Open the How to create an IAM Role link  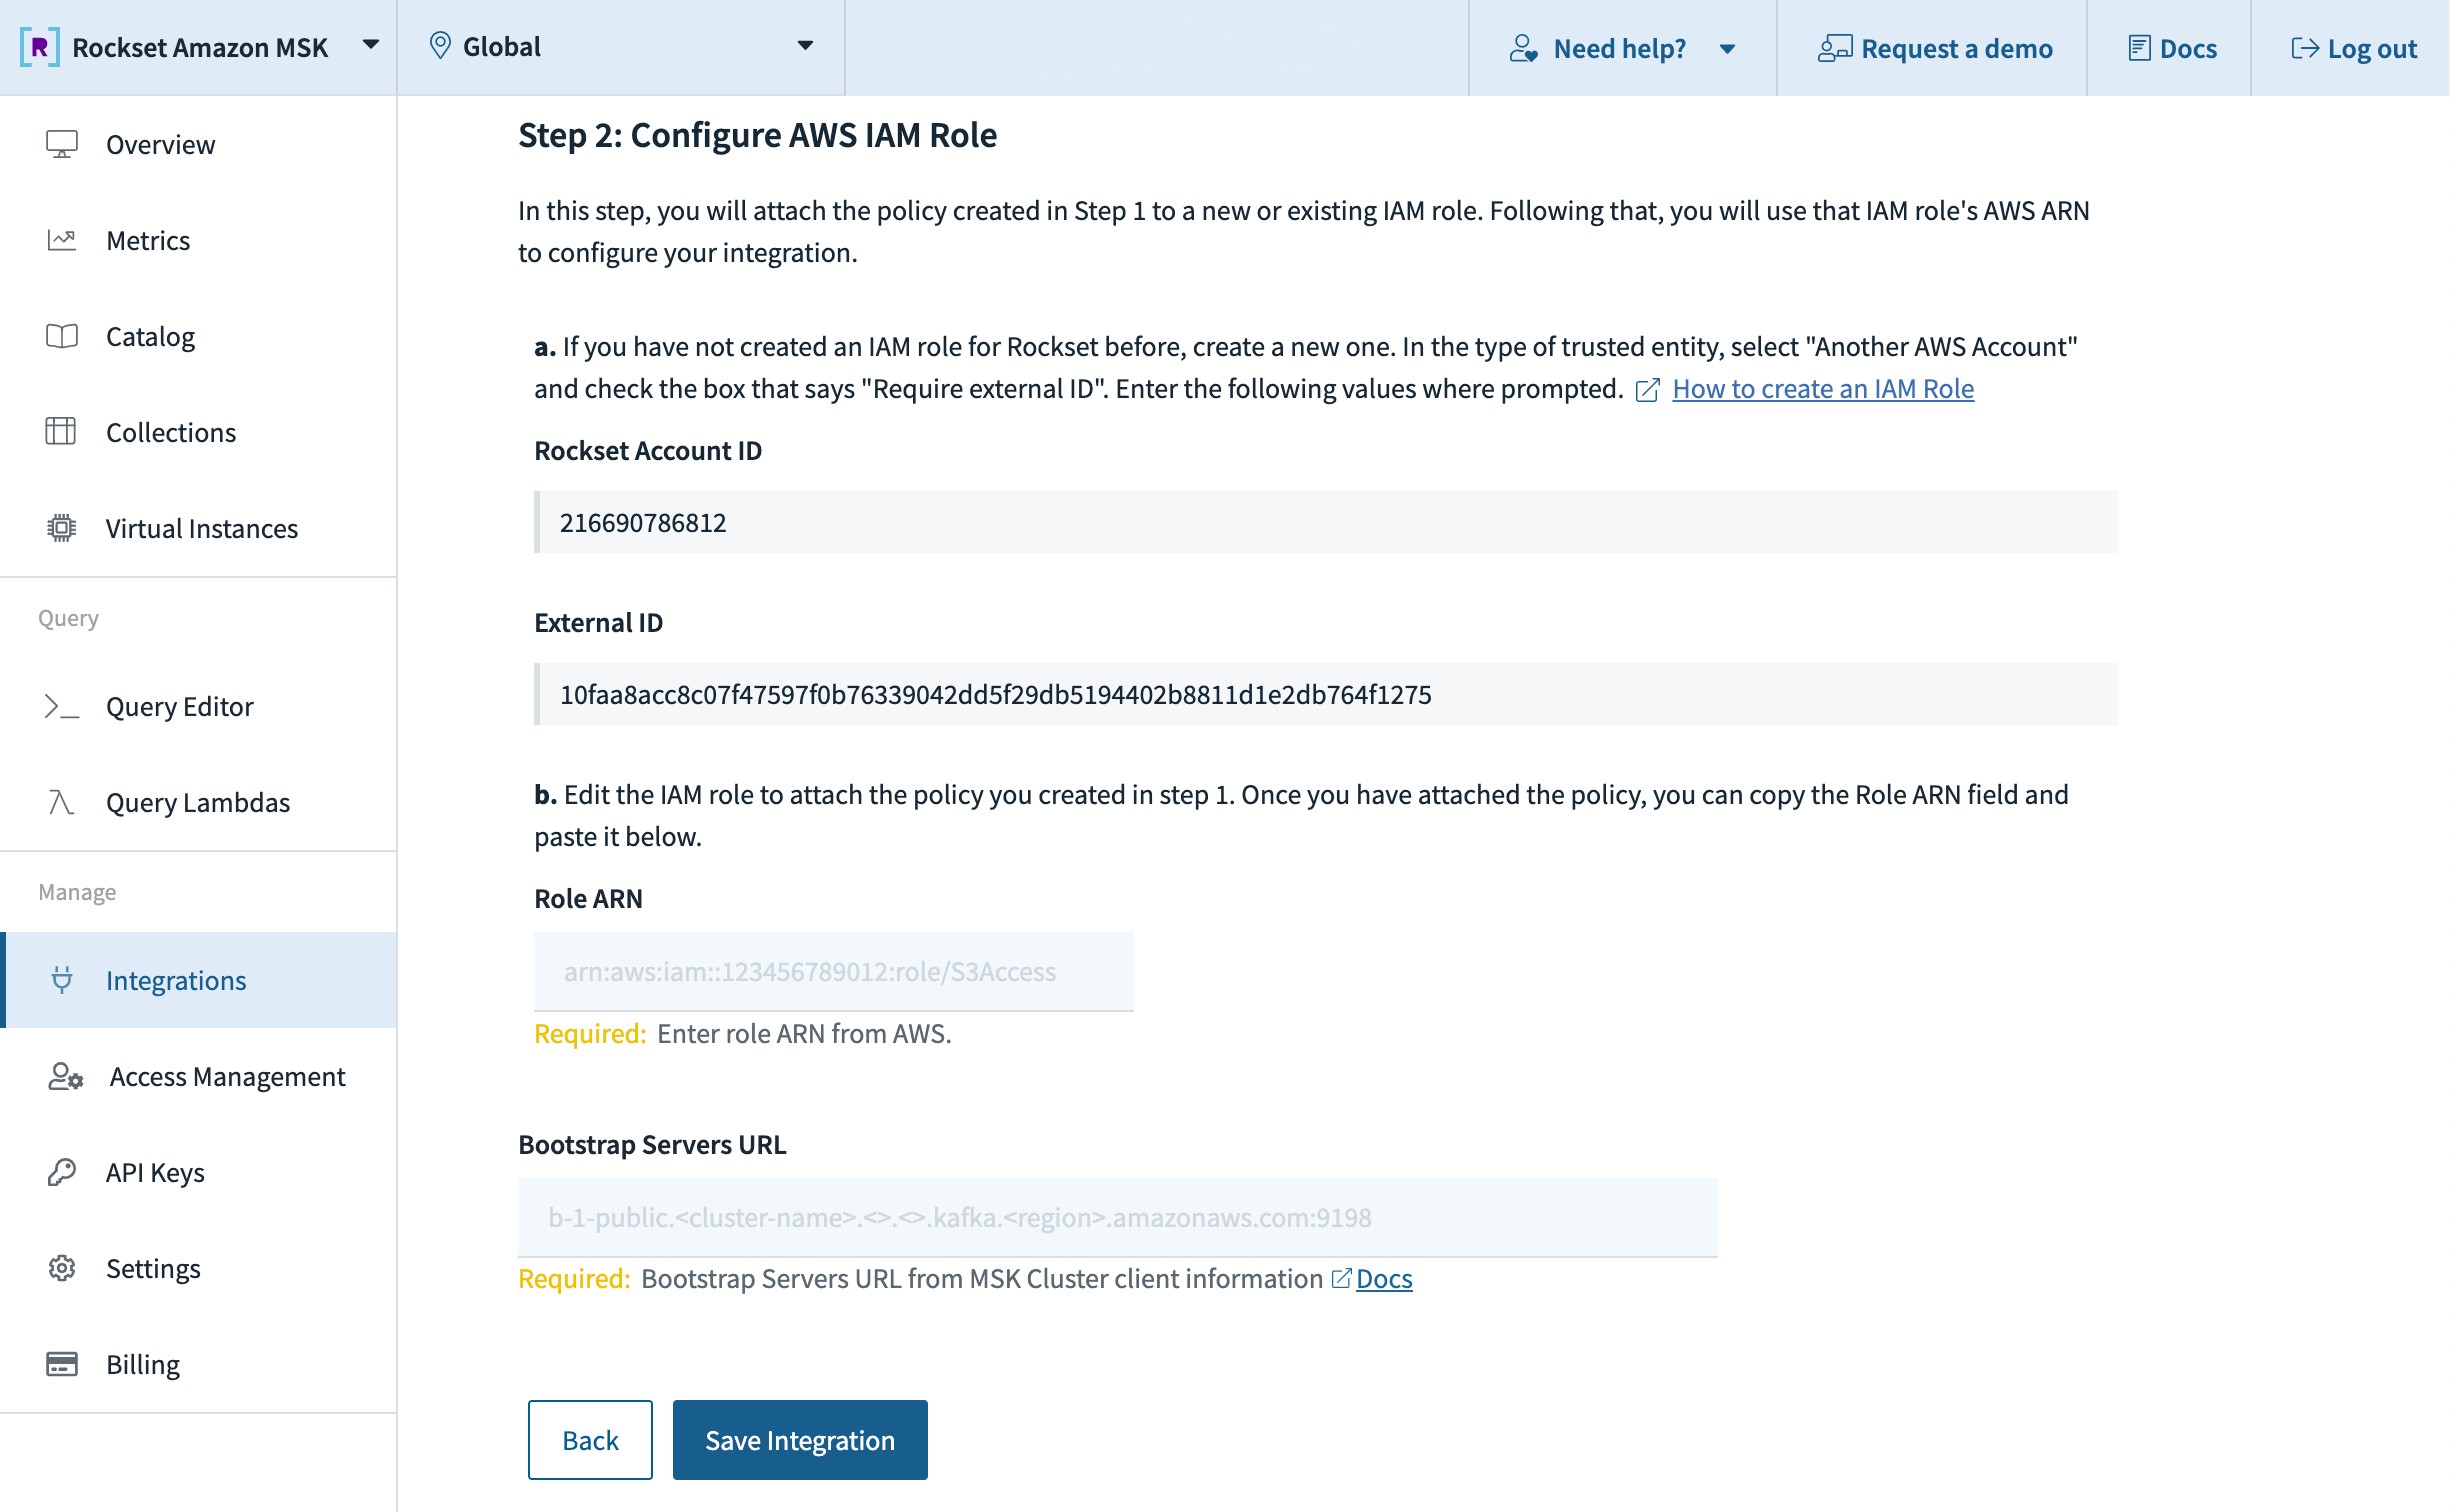[1822, 388]
